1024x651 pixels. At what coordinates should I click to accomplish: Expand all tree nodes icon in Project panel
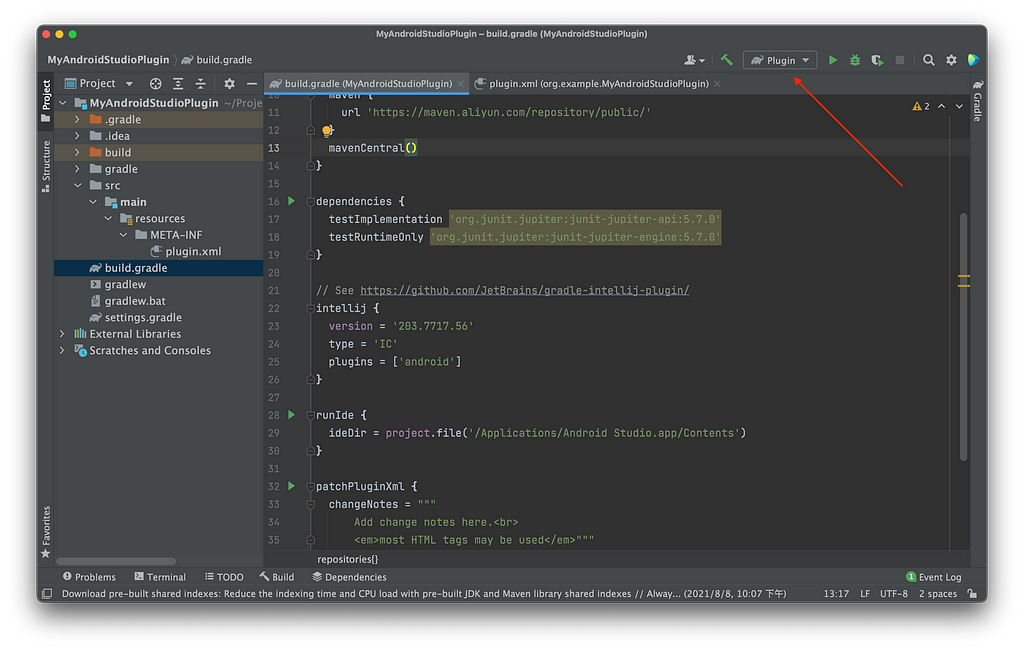178,84
